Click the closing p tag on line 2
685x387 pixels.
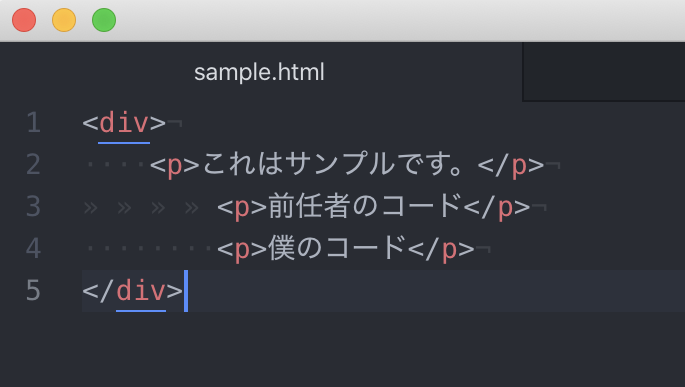coord(511,165)
